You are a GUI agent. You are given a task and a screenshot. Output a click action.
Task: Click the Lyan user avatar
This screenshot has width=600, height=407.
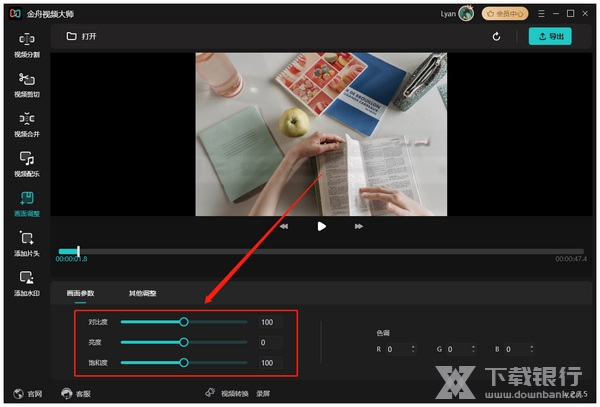(x=467, y=14)
